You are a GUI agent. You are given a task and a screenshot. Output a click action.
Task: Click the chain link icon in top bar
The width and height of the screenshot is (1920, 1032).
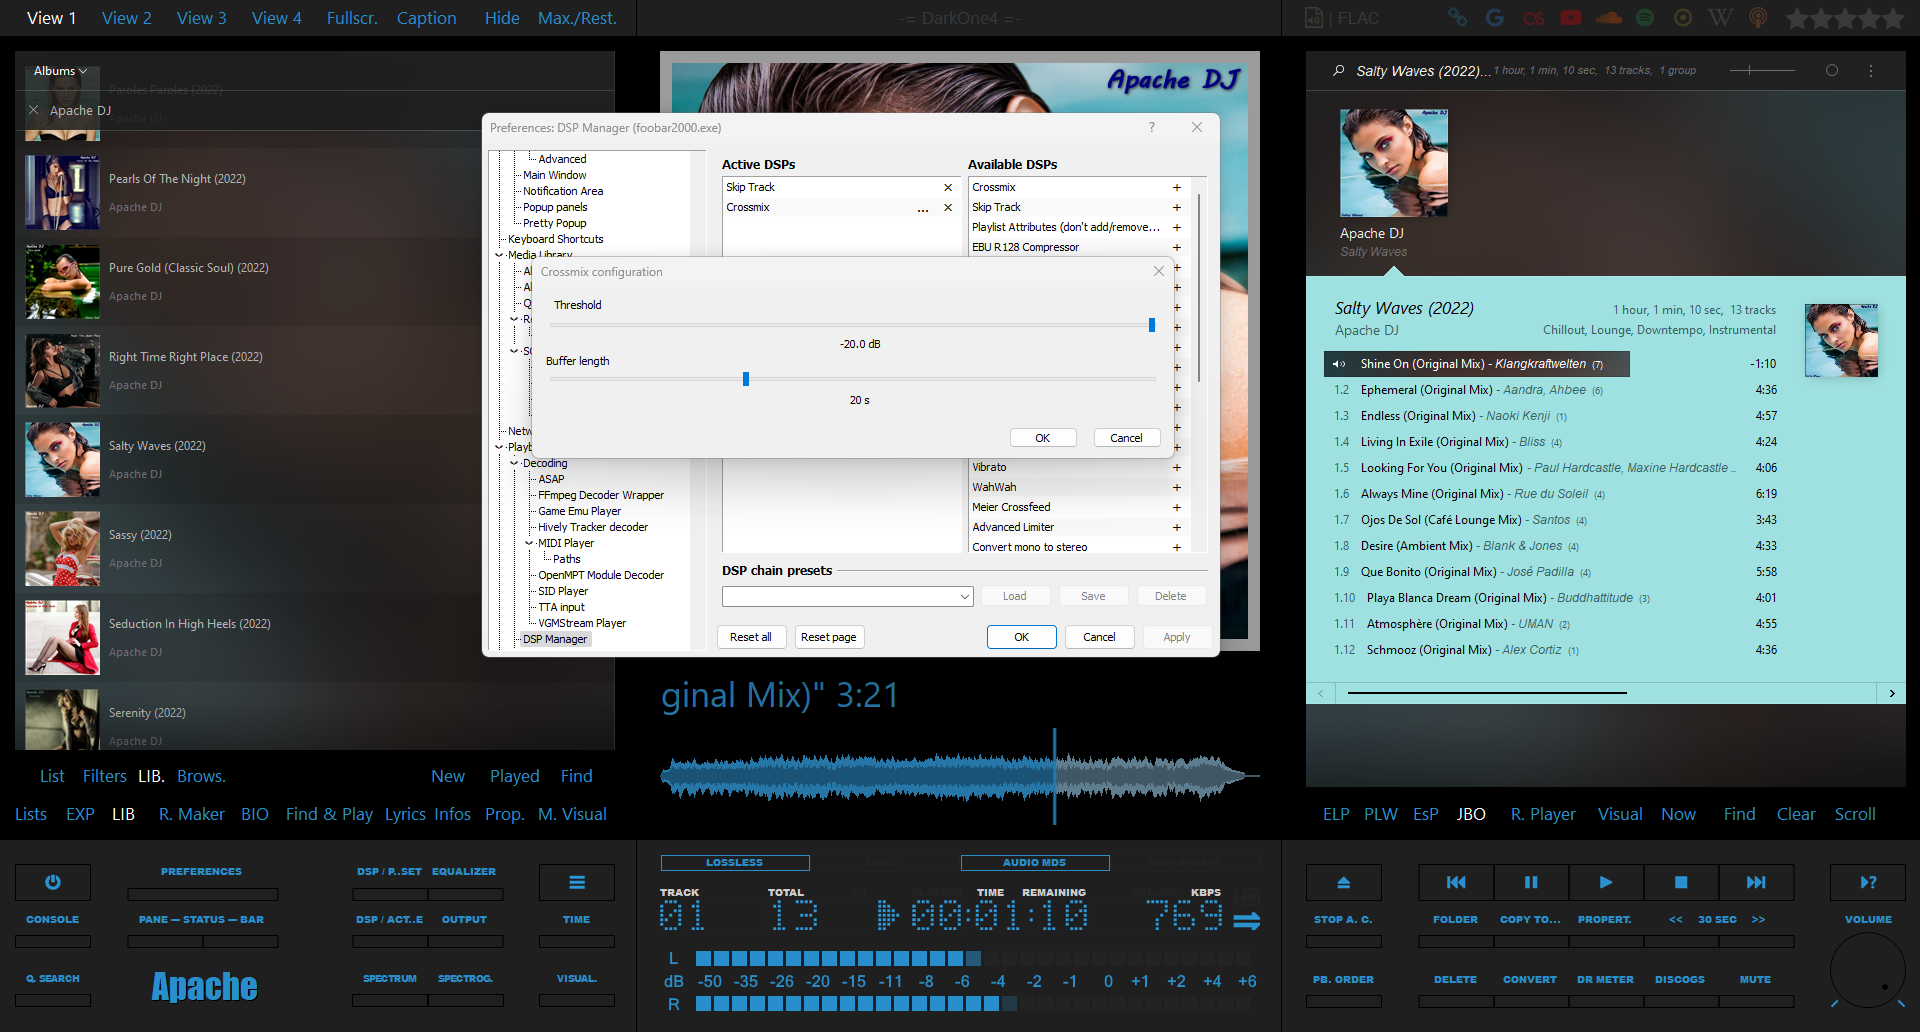[x=1458, y=18]
